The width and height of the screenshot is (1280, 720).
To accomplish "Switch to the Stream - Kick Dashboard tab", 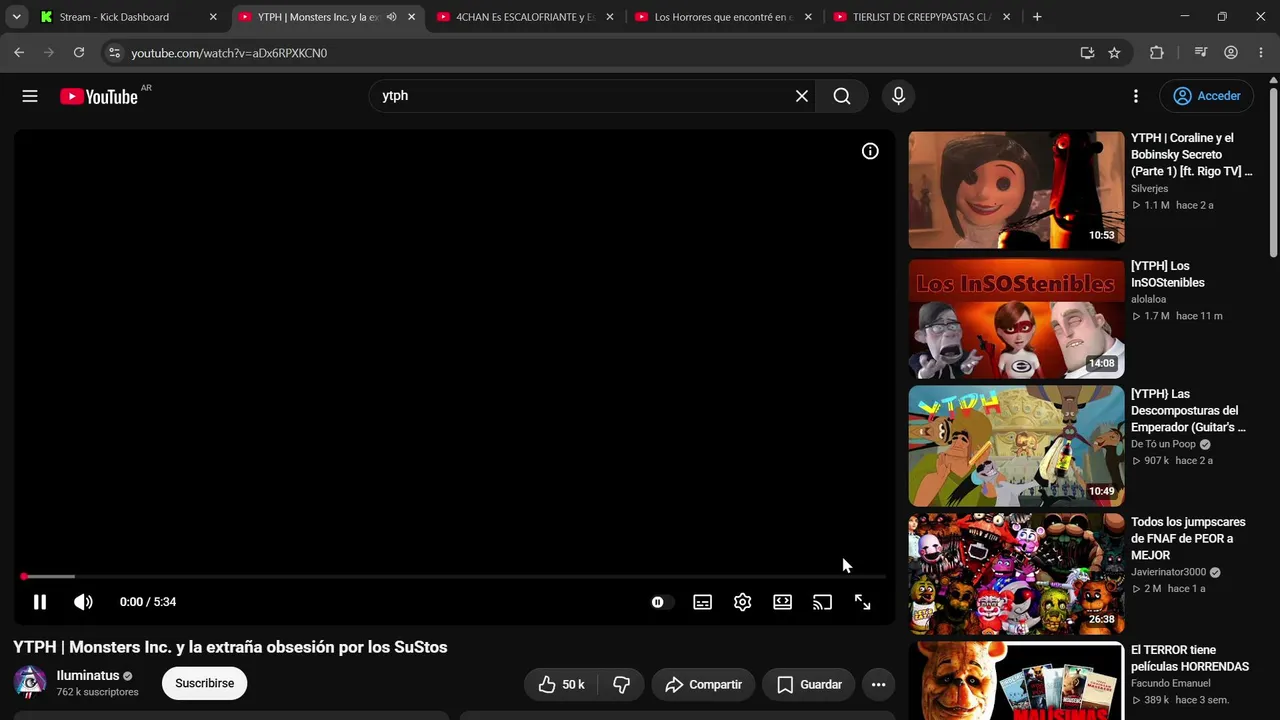I will (x=128, y=17).
